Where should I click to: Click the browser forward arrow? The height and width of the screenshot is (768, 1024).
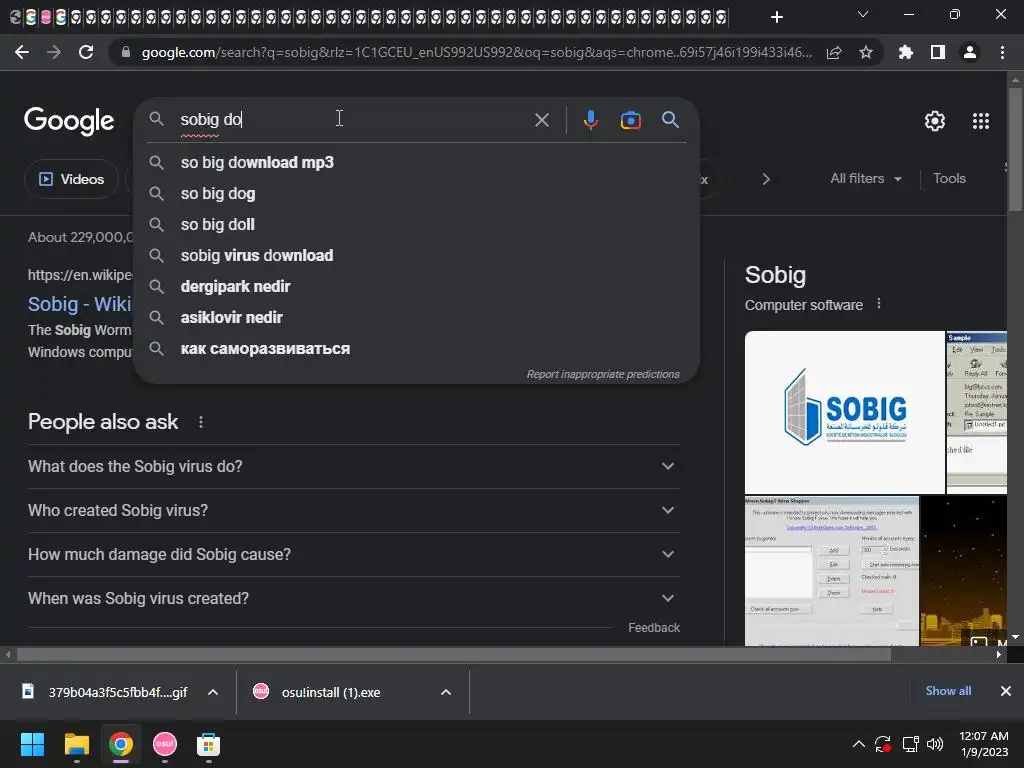point(54,52)
